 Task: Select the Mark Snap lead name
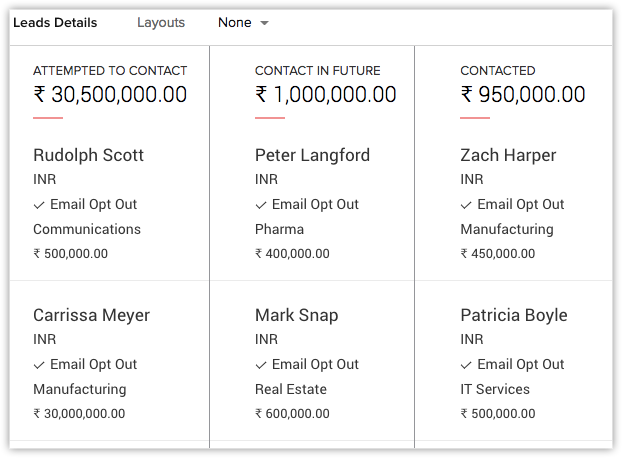tap(296, 315)
